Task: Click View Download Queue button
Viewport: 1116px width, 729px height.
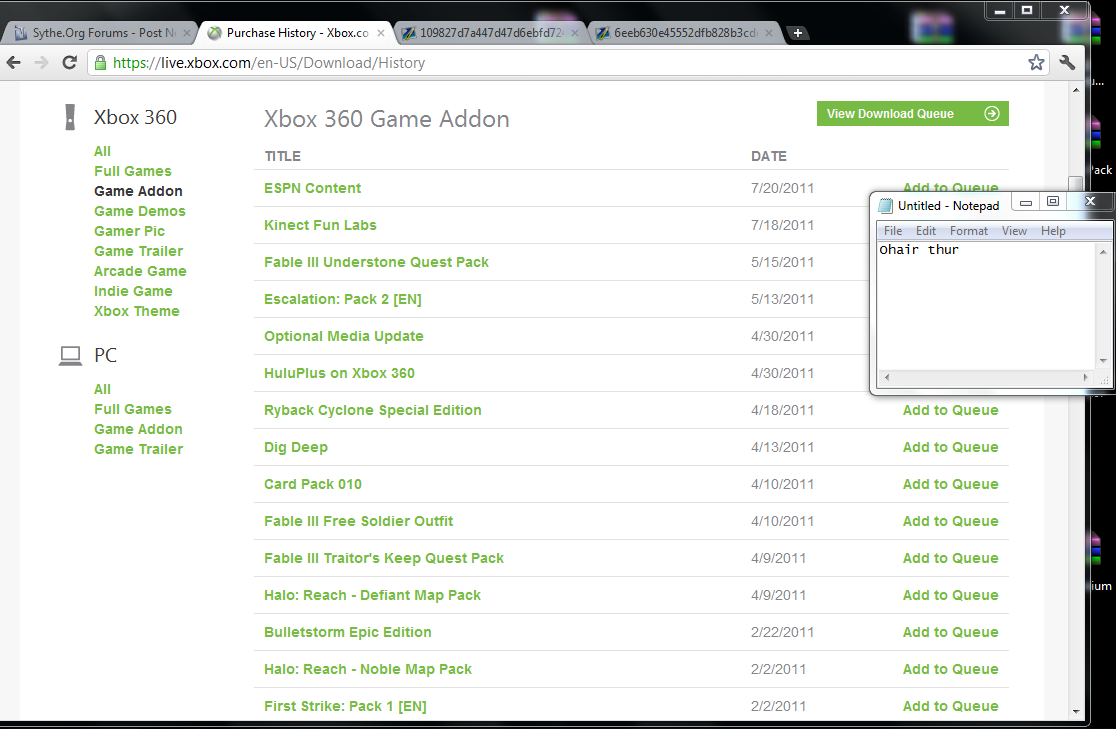Action: (912, 114)
